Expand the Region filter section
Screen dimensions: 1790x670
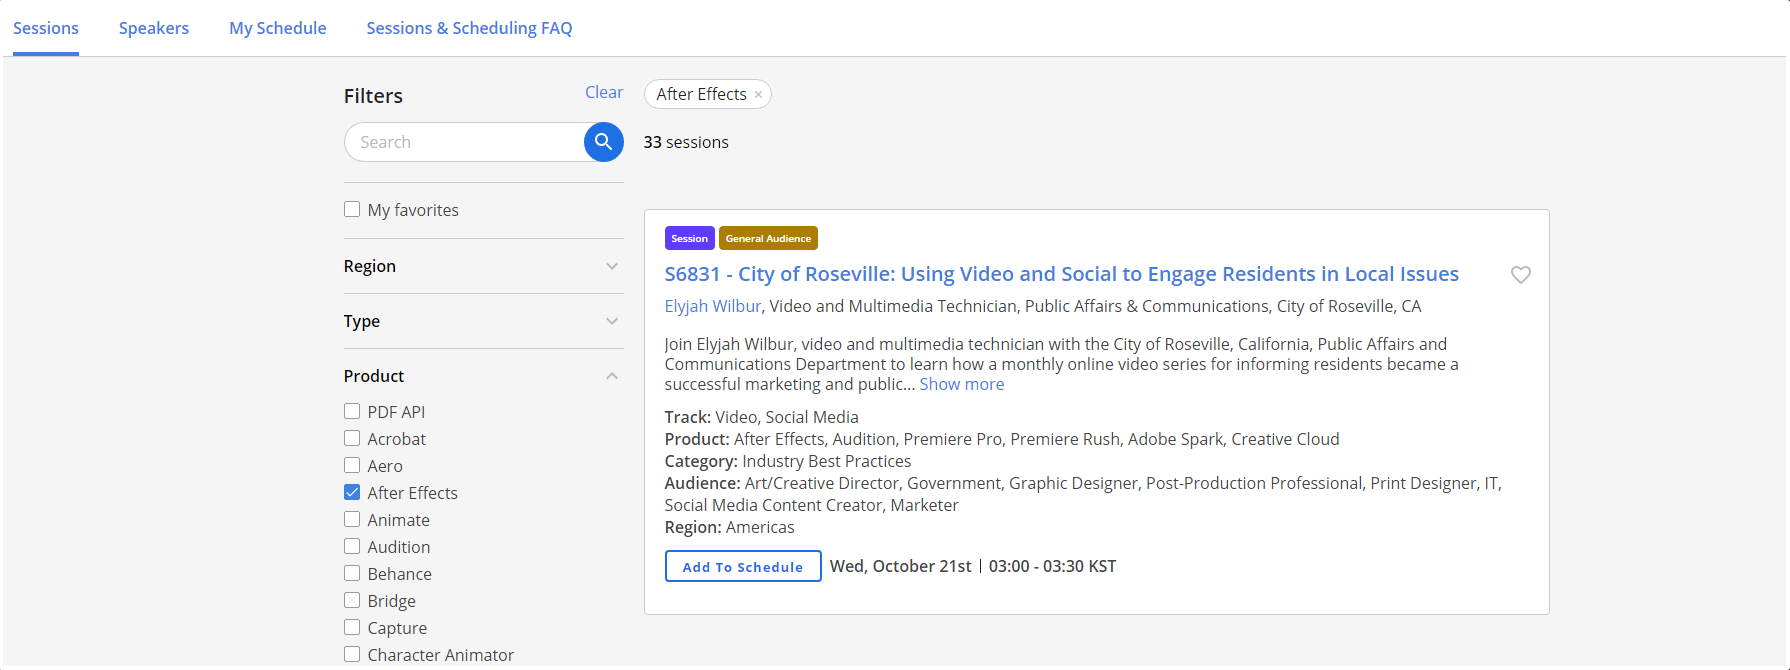click(483, 266)
